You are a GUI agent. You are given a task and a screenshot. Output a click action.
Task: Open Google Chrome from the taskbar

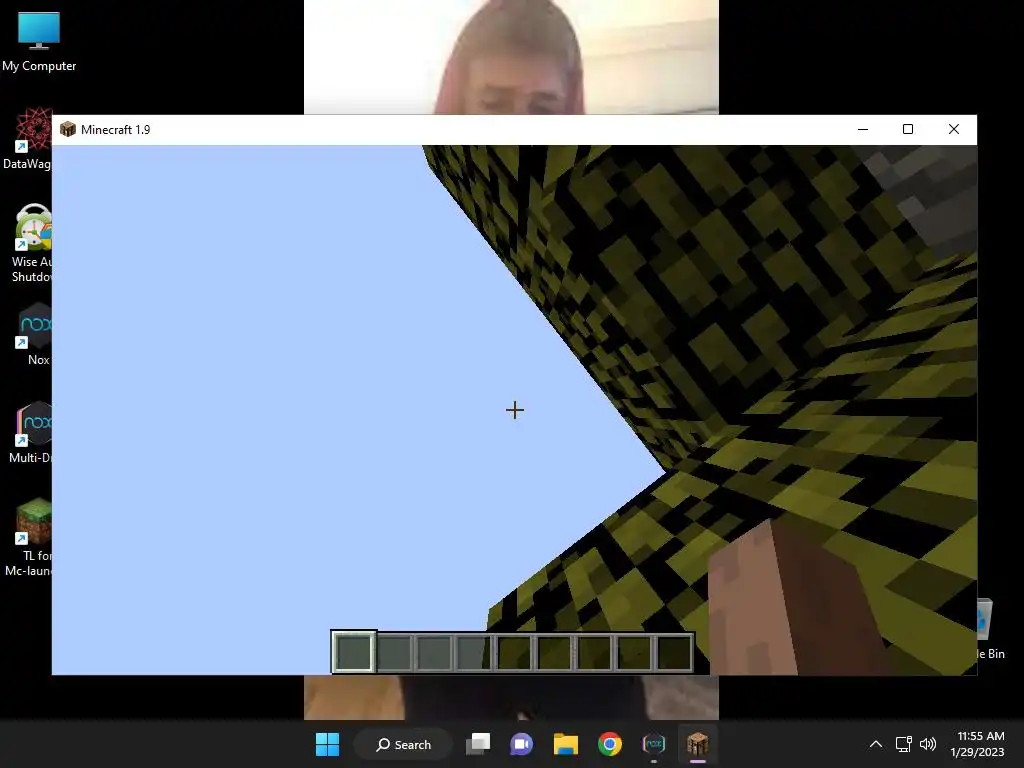[609, 744]
